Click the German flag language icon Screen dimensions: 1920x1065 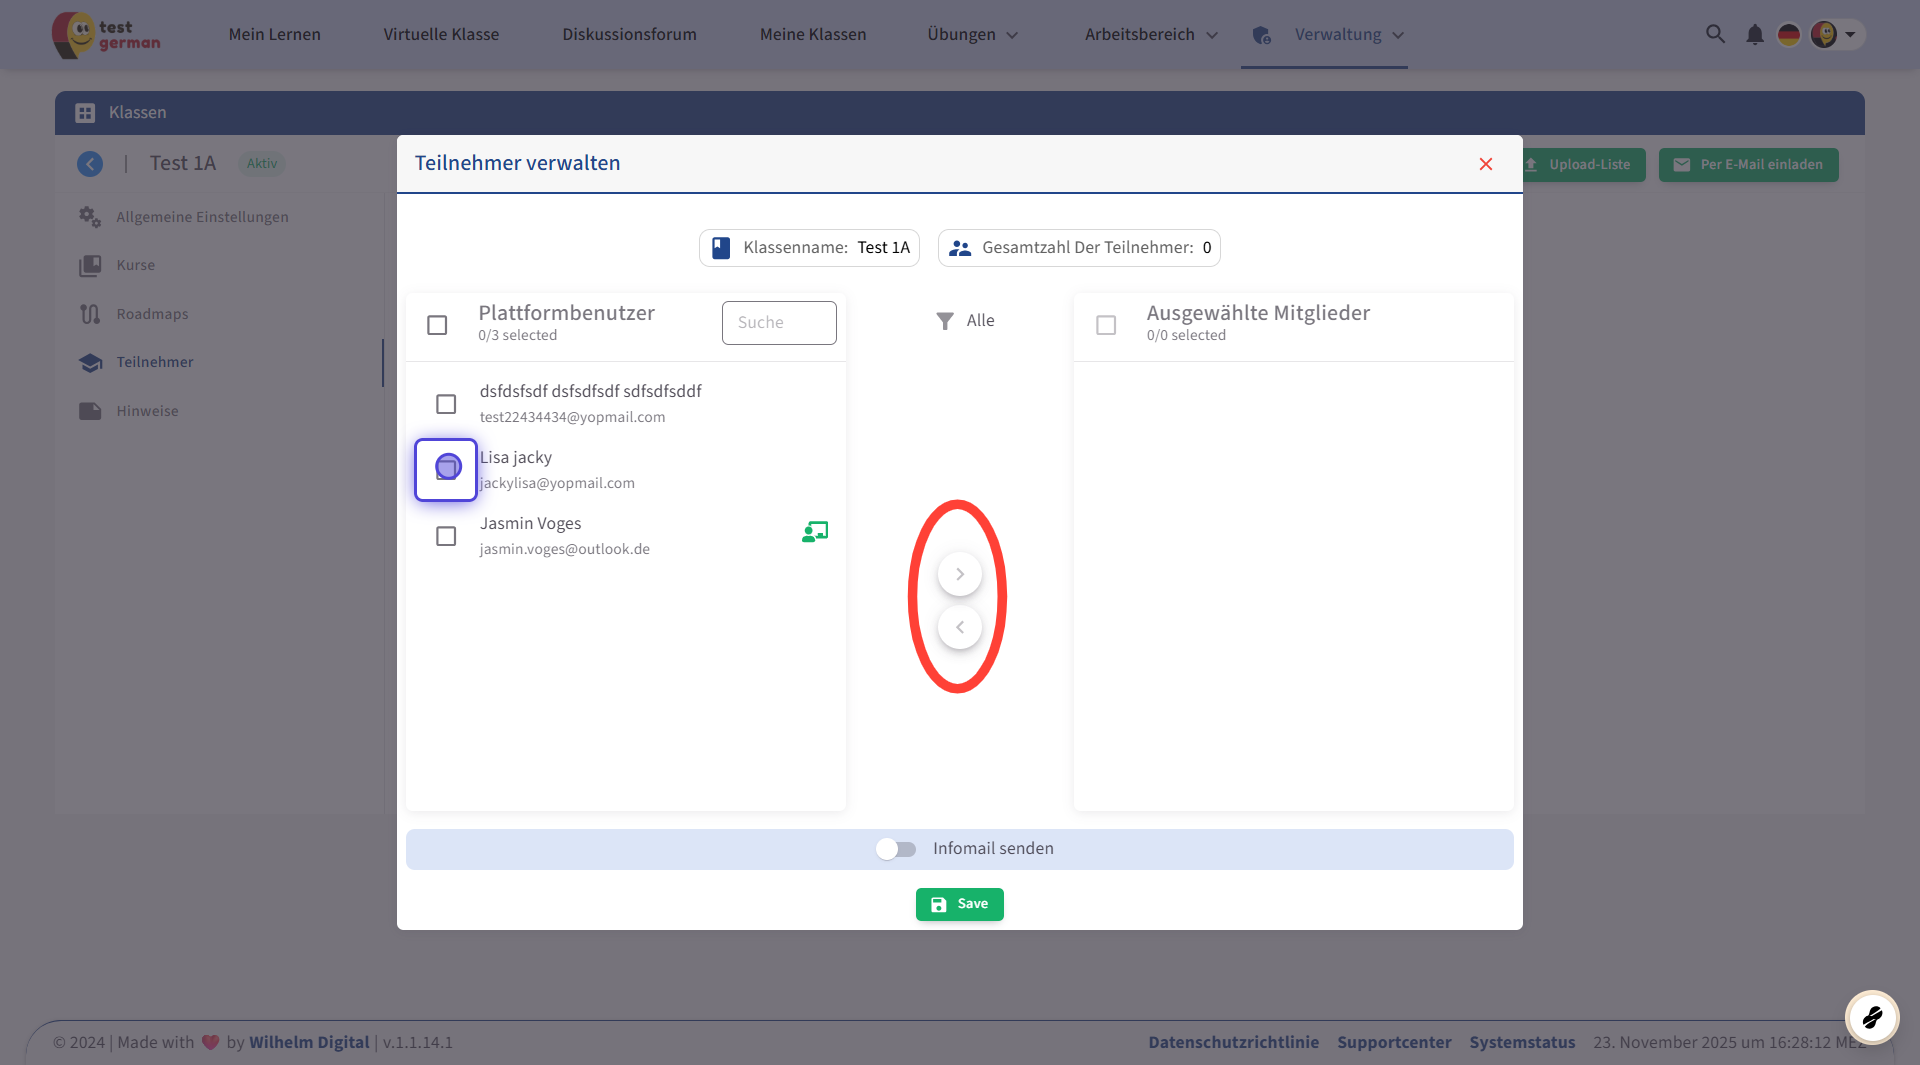click(1788, 35)
